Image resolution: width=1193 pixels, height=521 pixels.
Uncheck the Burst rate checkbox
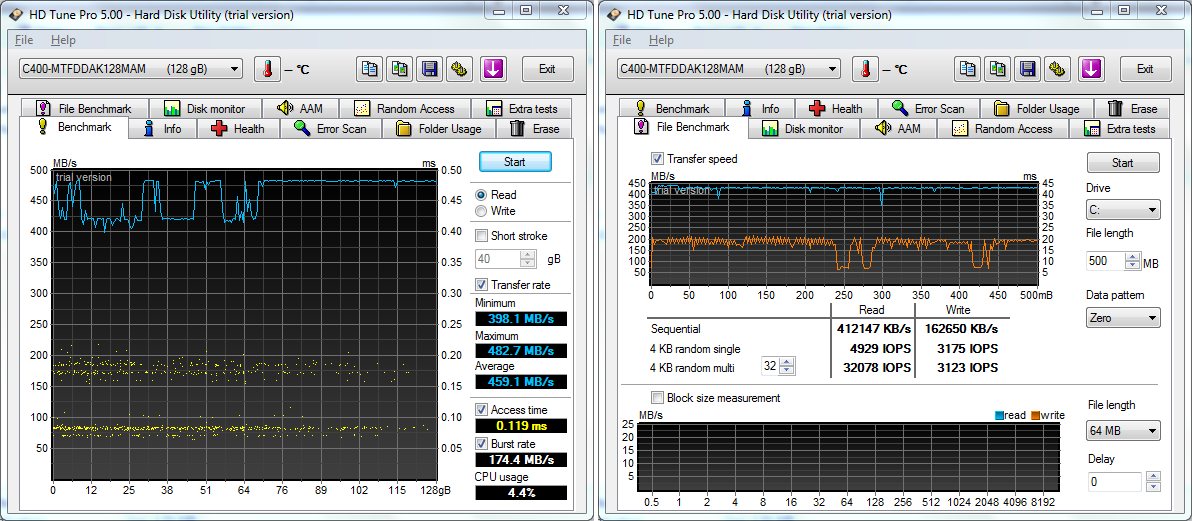pyautogui.click(x=482, y=443)
